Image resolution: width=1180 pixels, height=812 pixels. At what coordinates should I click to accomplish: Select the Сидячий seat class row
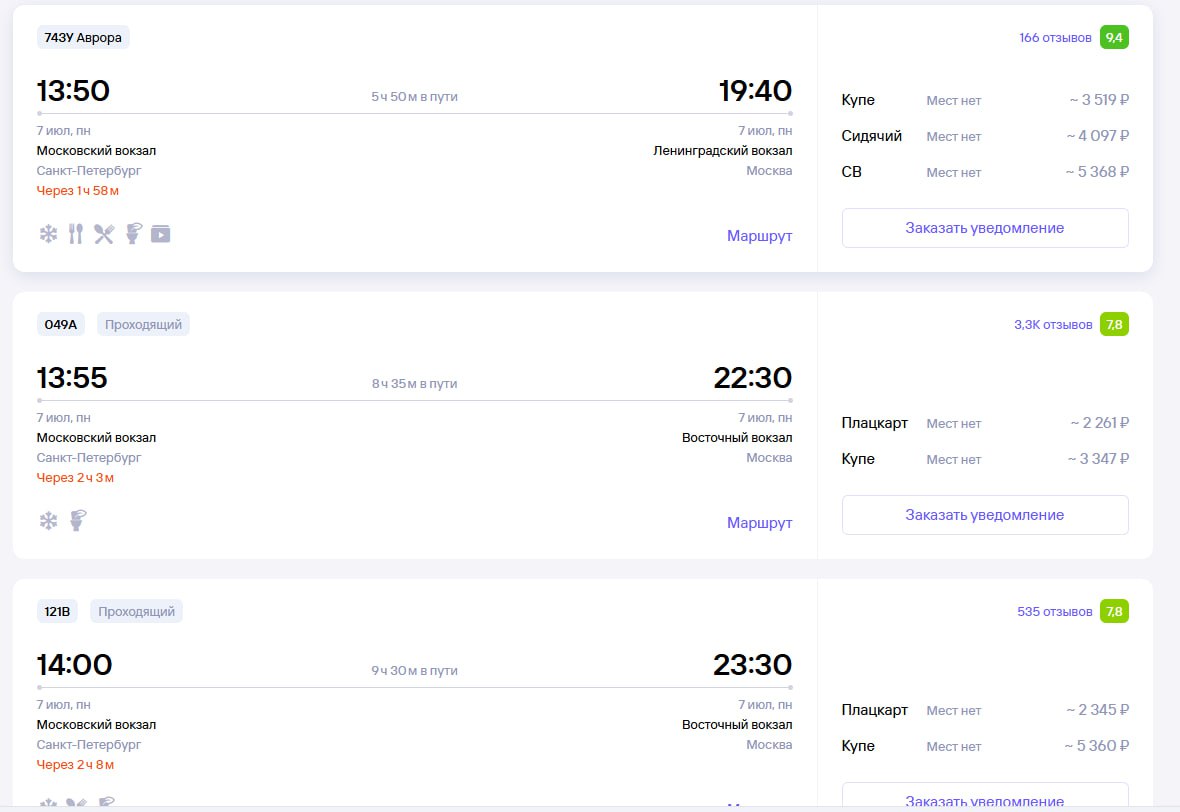984,136
